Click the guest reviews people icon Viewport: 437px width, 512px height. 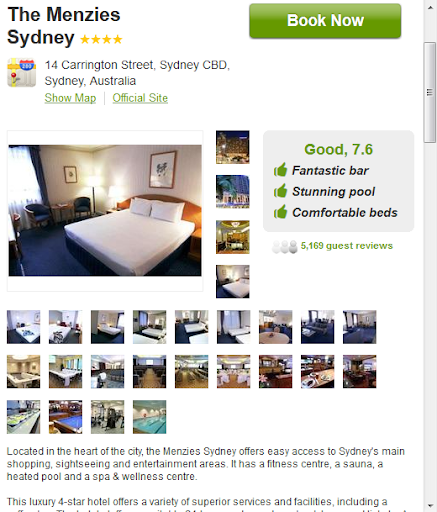pyautogui.click(x=284, y=247)
